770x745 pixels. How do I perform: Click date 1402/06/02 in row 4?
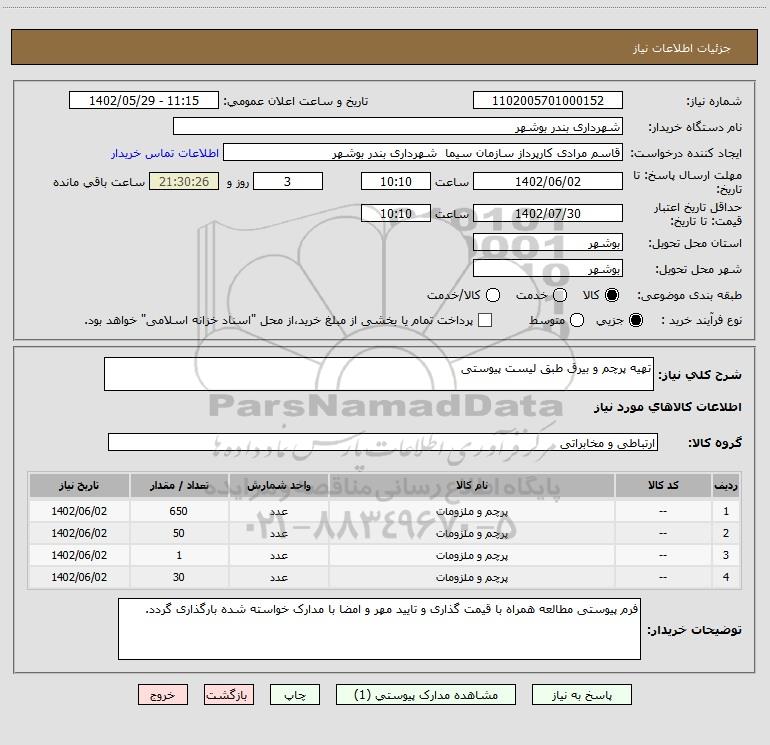click(79, 578)
